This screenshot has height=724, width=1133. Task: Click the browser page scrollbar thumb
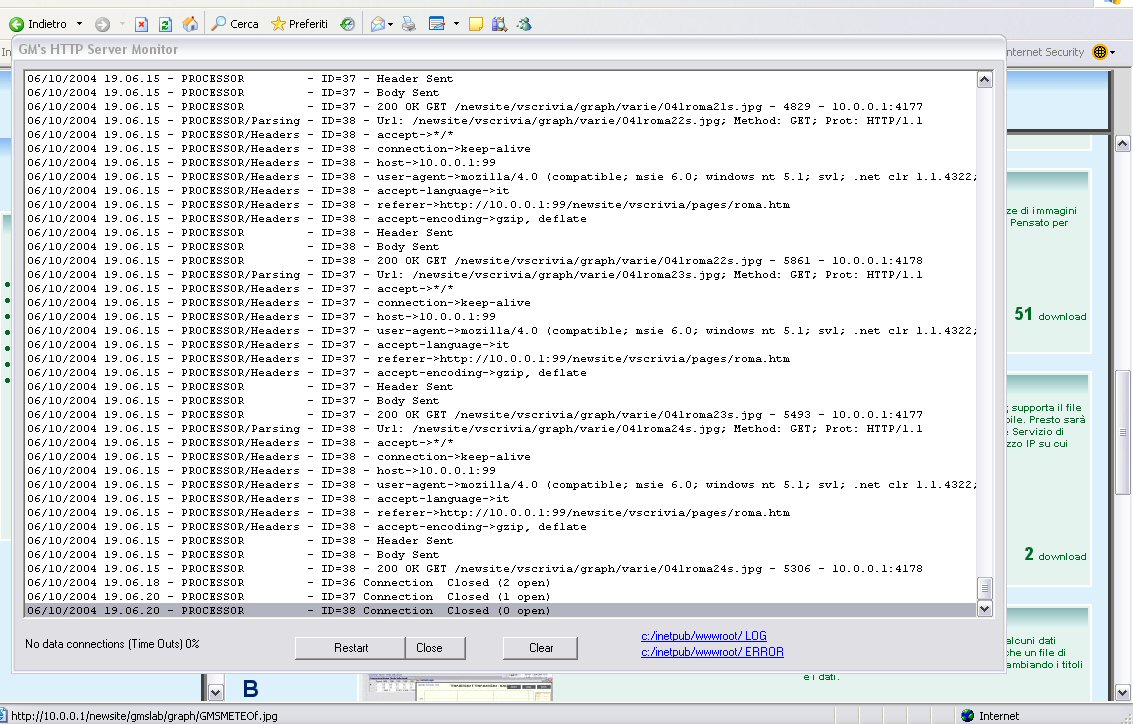pyautogui.click(x=1122, y=432)
